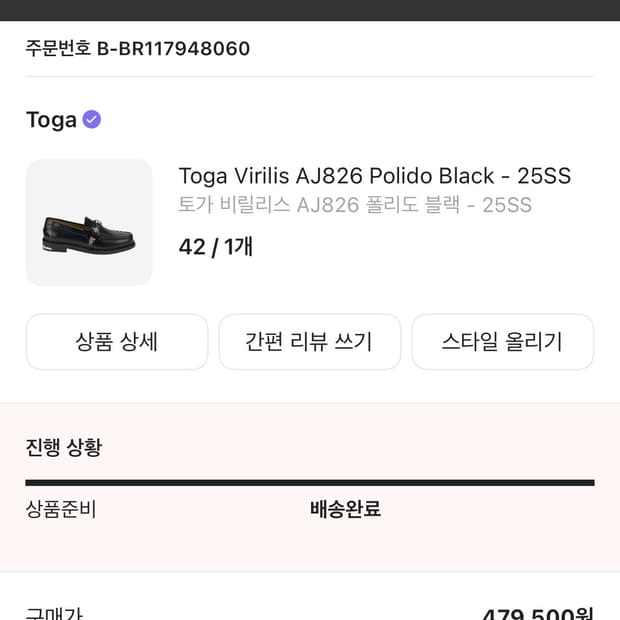Click the 주문번호 label text

58,48
